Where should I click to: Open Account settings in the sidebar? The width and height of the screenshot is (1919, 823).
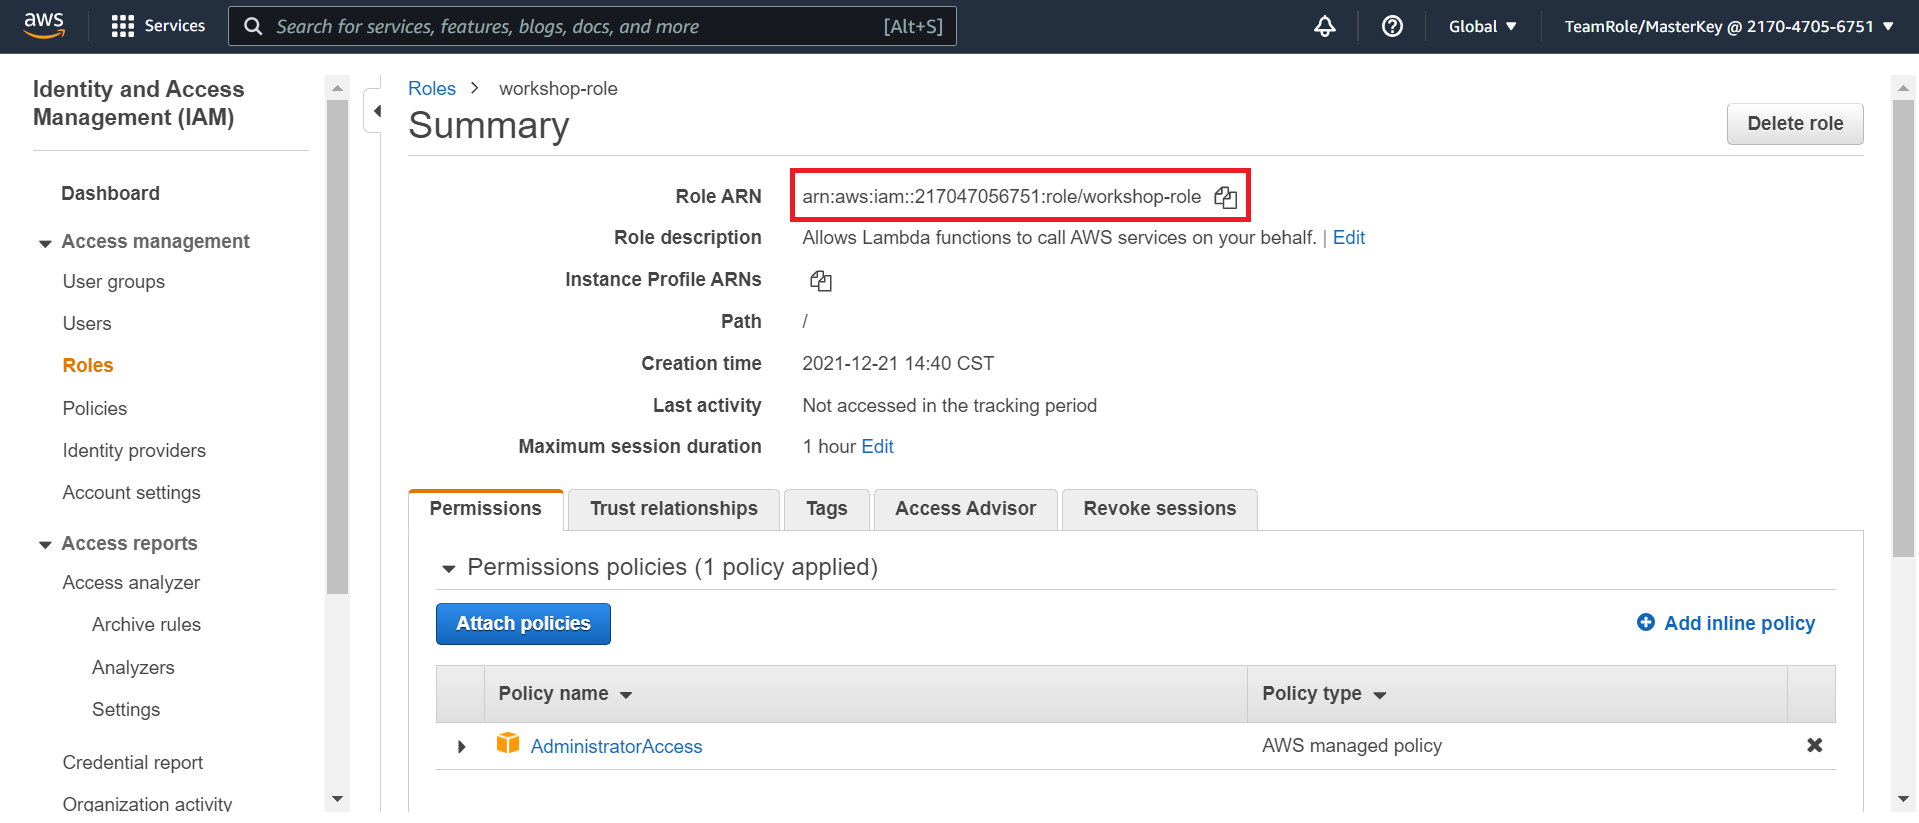pos(131,493)
